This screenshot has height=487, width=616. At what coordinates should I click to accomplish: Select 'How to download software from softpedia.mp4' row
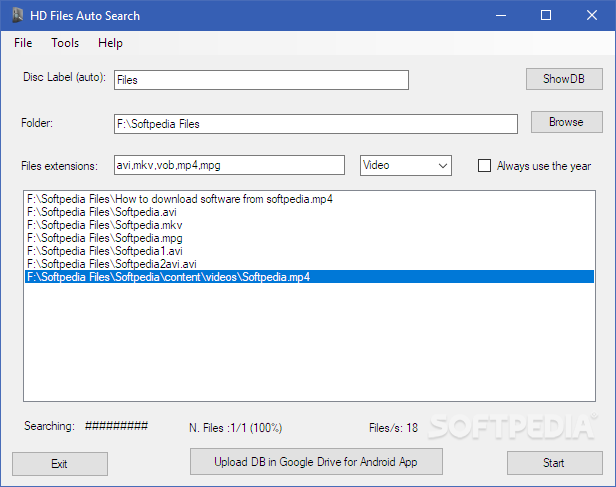pos(309,199)
